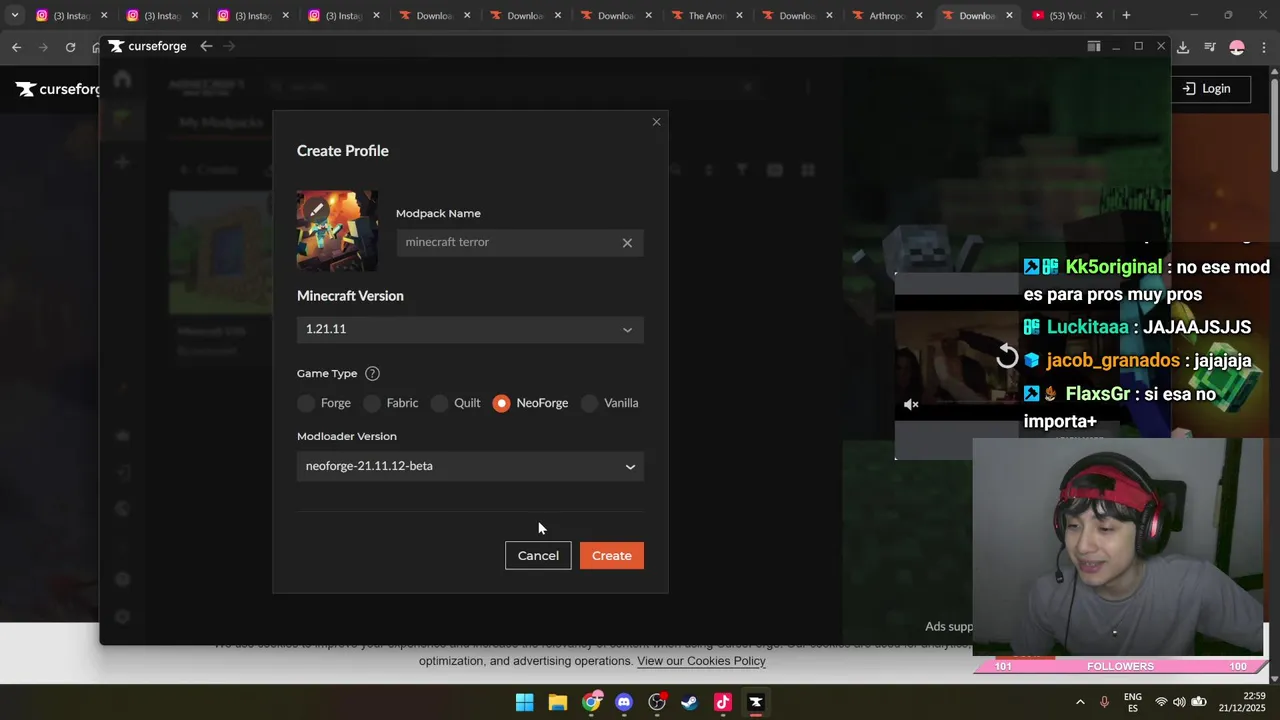The image size is (1280, 720).
Task: Click the microphone tray icon
Action: pos(1105,702)
